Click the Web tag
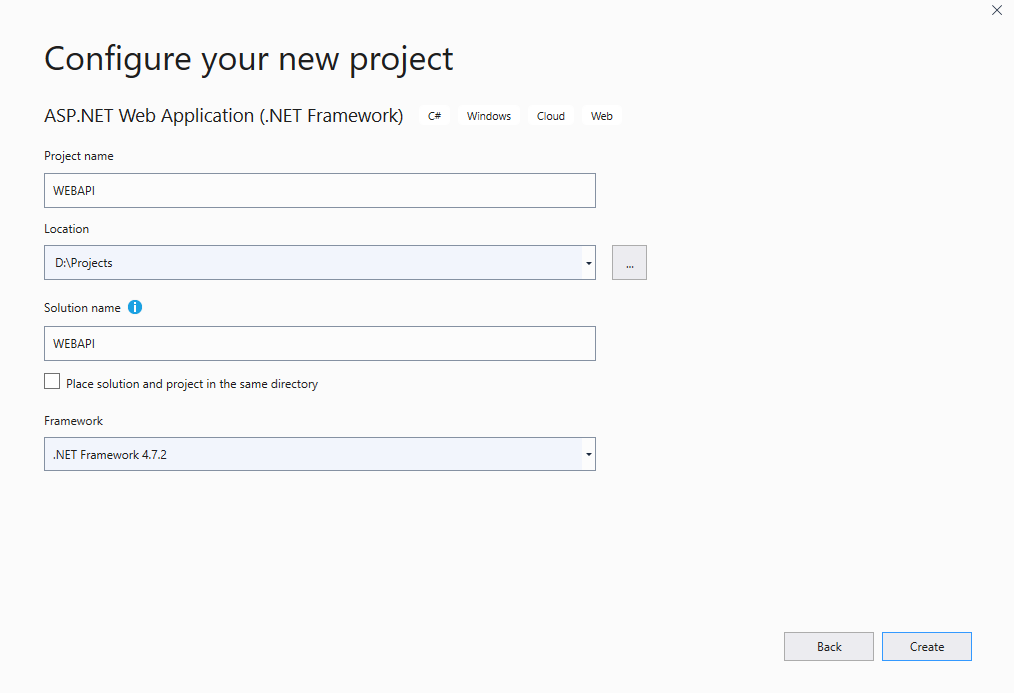 pyautogui.click(x=602, y=116)
